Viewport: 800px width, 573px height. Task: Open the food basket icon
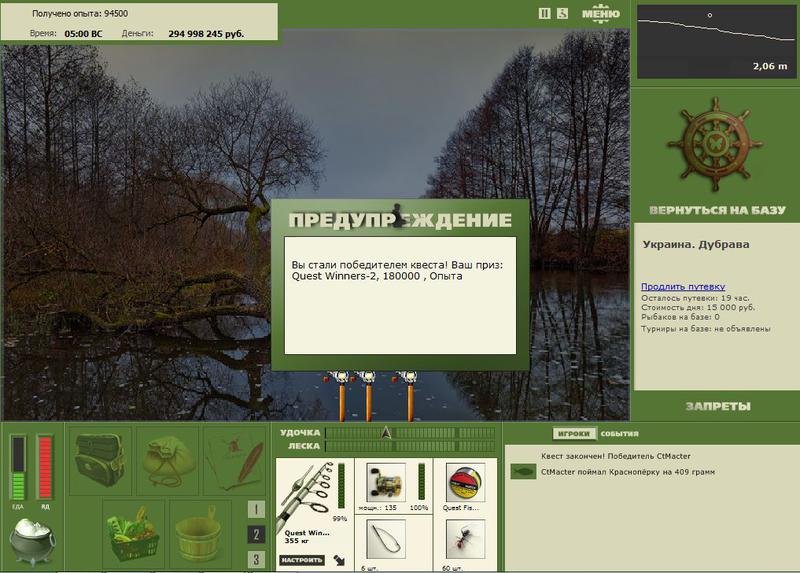point(133,534)
